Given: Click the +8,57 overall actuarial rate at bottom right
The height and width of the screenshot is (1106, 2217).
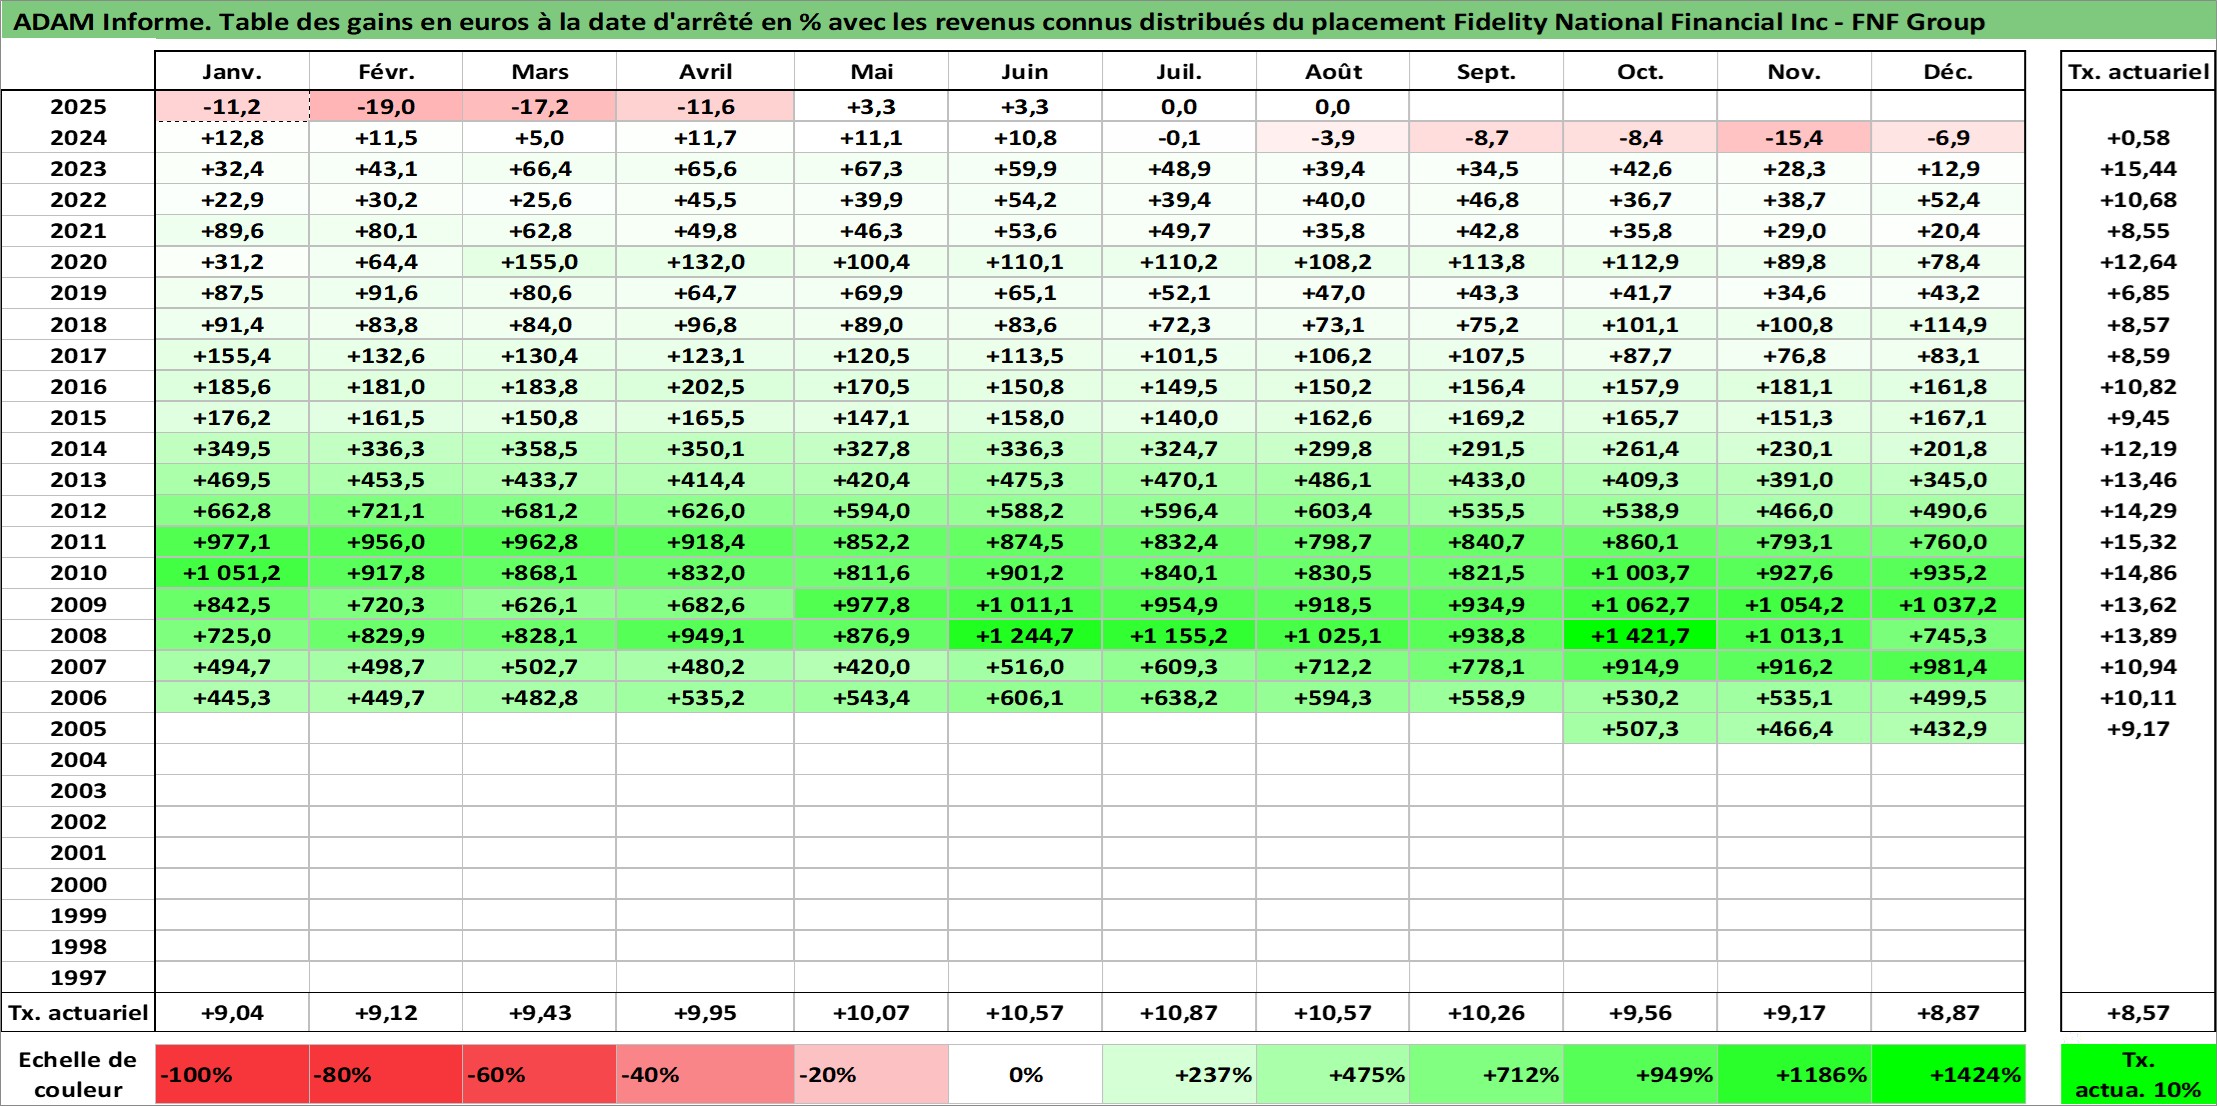Looking at the screenshot, I should pyautogui.click(x=2138, y=1013).
